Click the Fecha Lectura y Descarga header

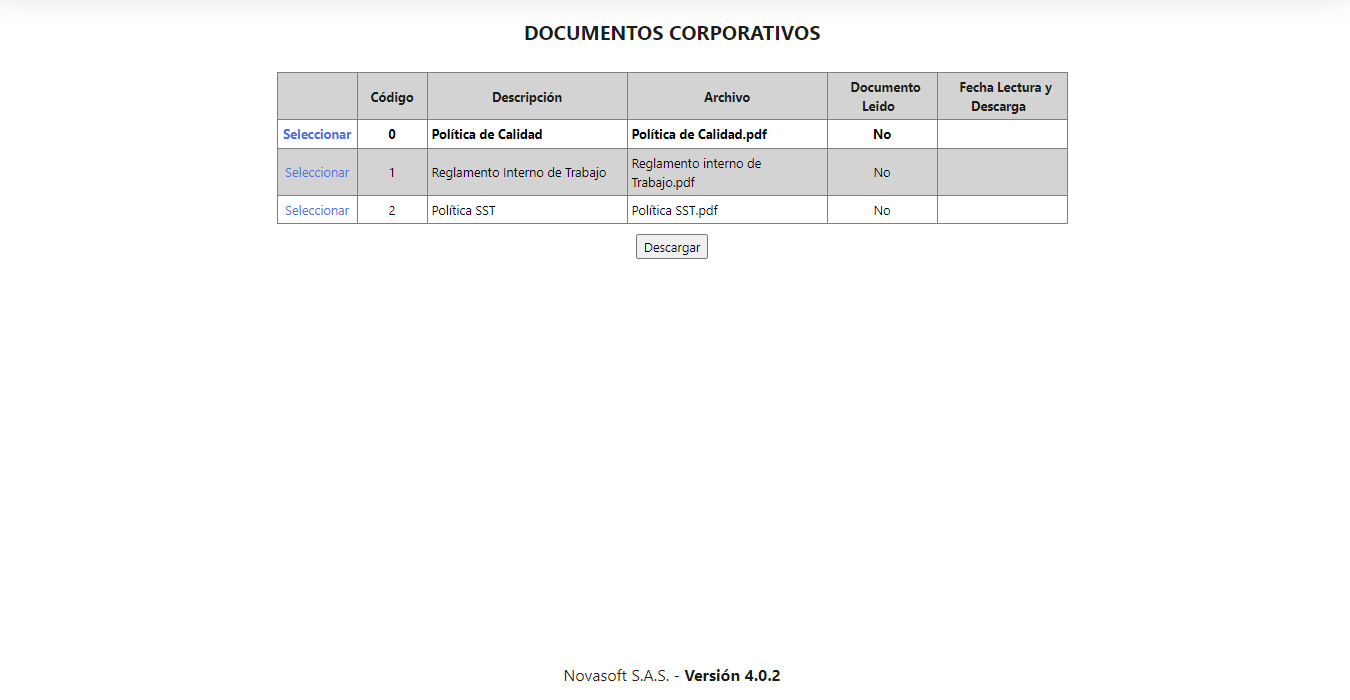1002,97
